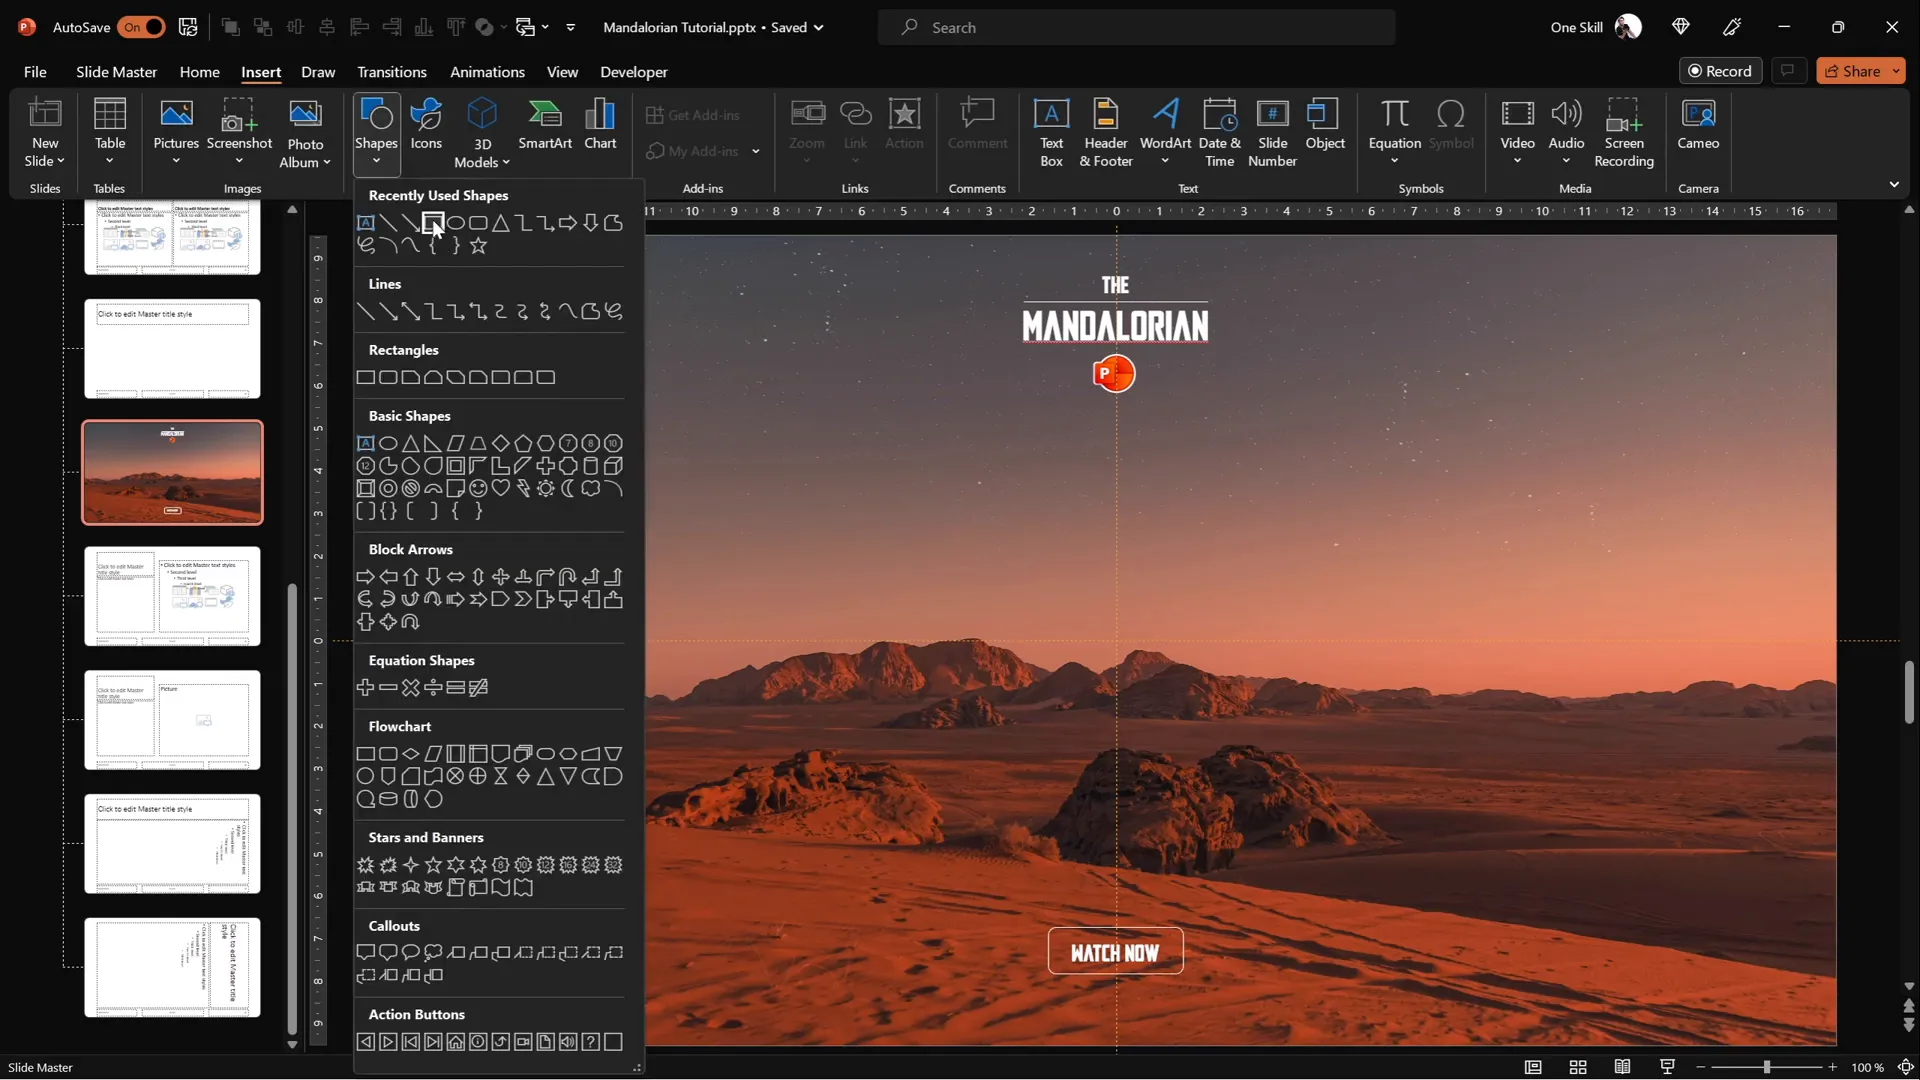Image resolution: width=1920 pixels, height=1080 pixels.
Task: Pick the first rectangle under Rectangles
Action: 365,378
